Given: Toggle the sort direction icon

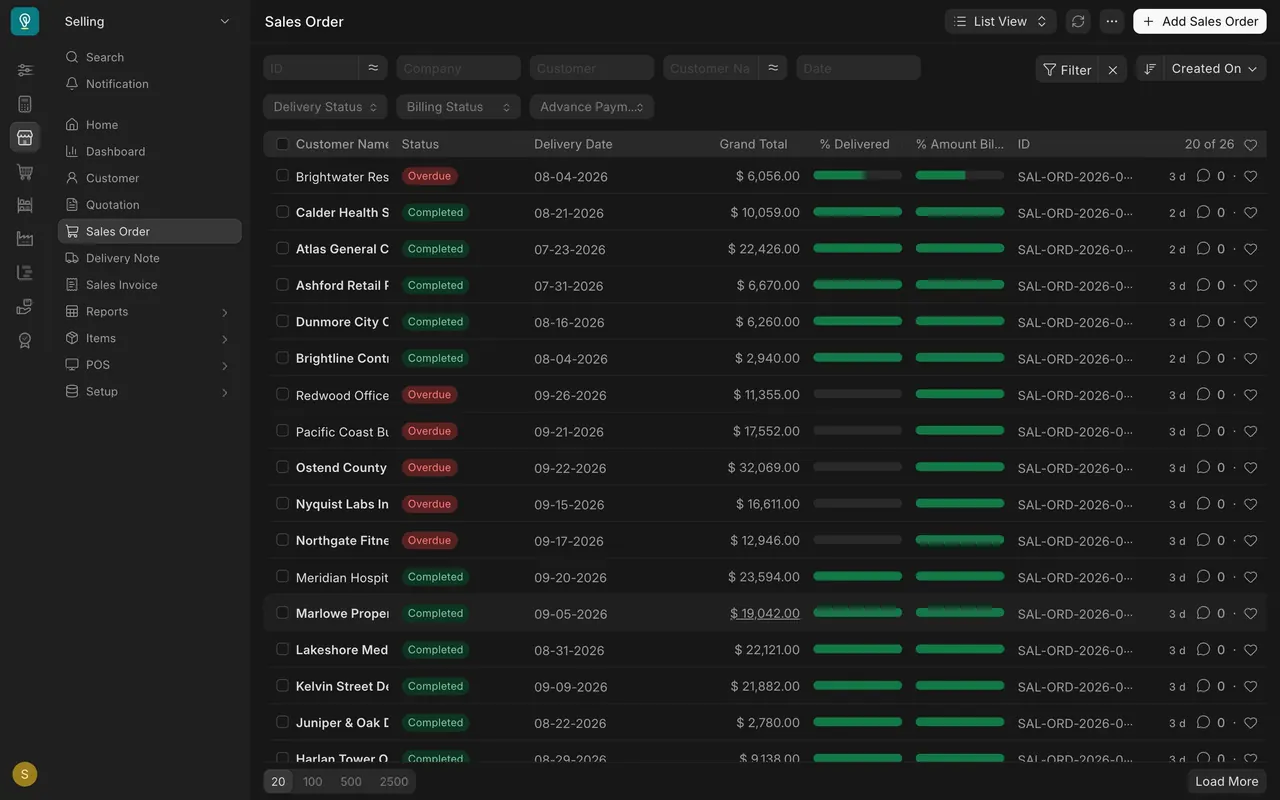Looking at the screenshot, I should coord(1150,68).
